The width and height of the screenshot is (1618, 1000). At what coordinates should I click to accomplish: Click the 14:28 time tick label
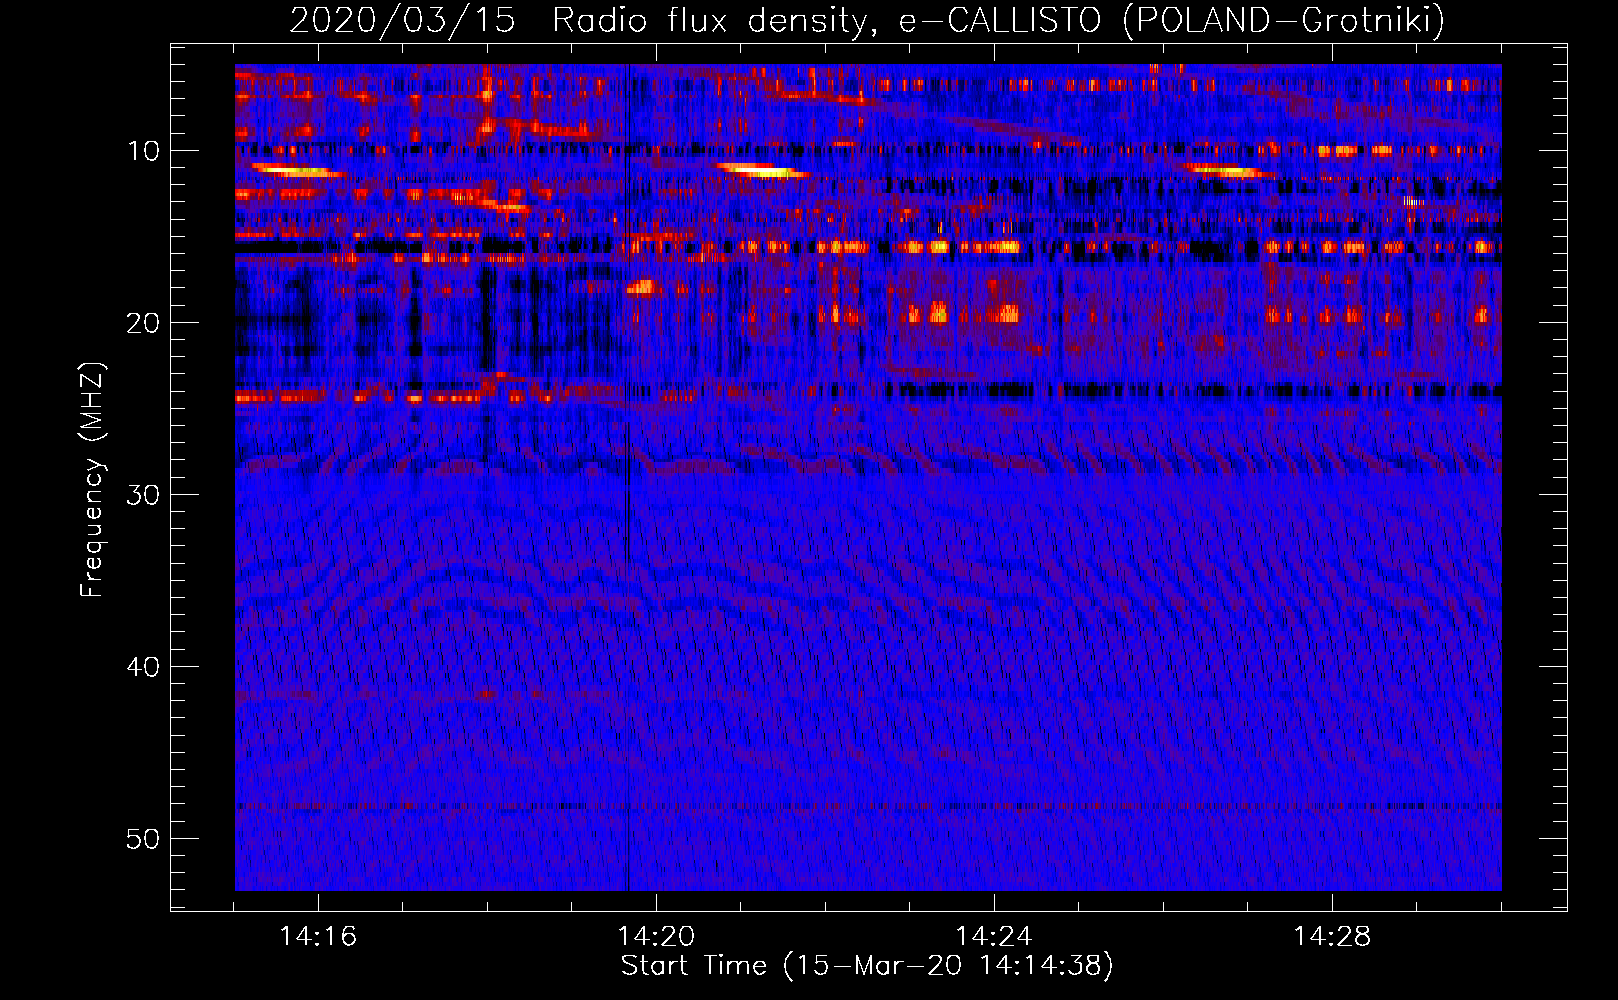(1332, 937)
